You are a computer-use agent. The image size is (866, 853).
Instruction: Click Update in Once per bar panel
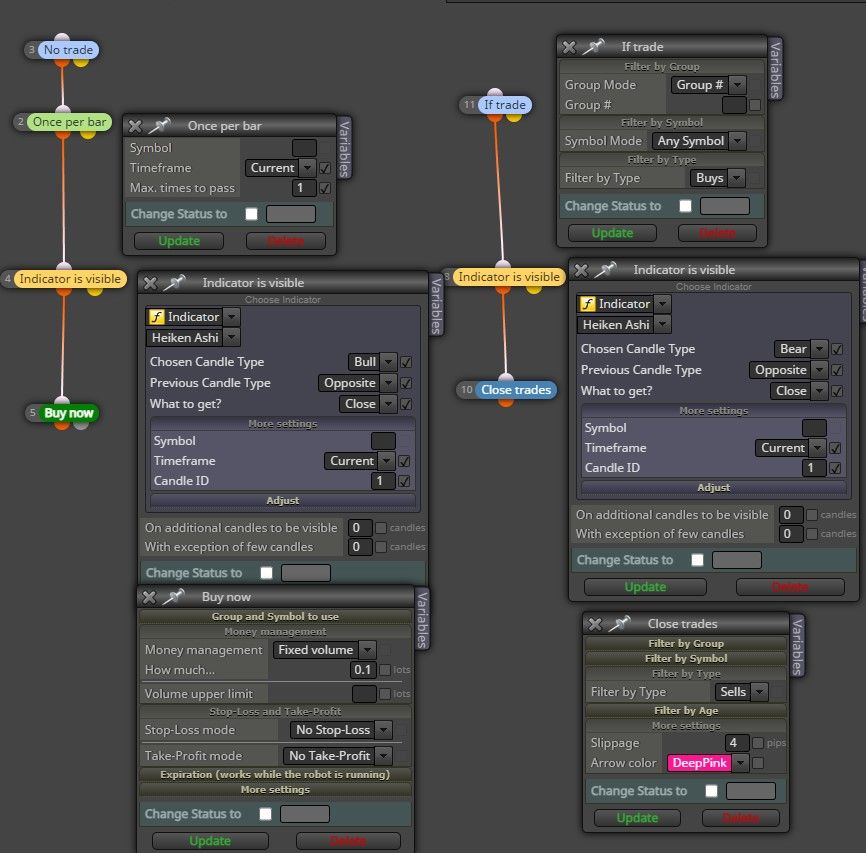[x=179, y=241]
